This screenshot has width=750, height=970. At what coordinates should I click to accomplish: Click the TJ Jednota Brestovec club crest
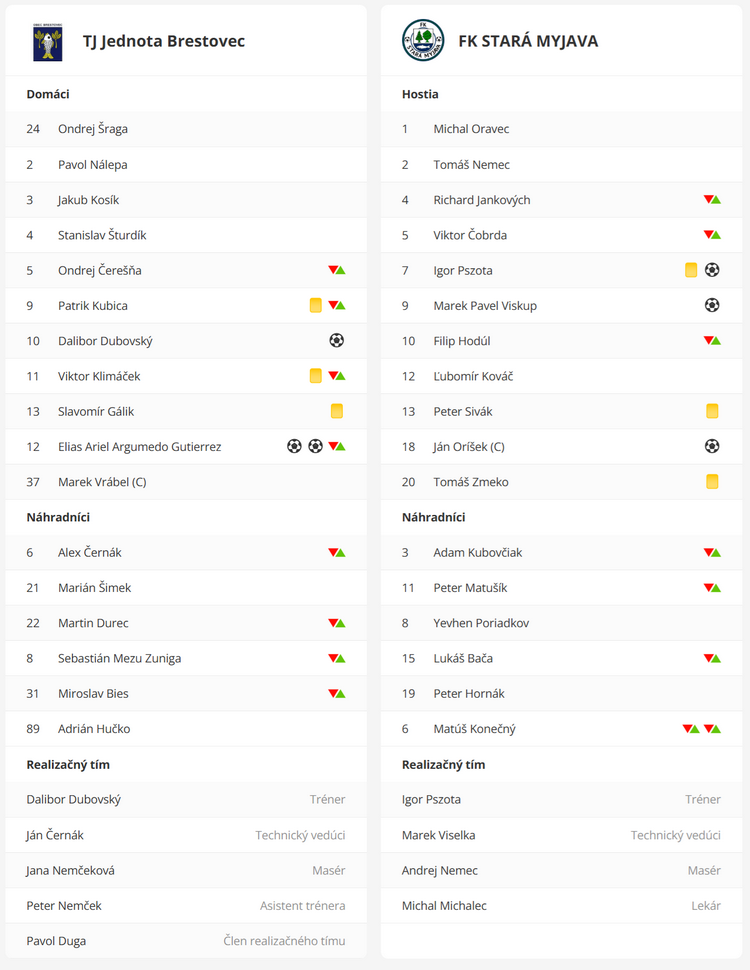tap(47, 41)
